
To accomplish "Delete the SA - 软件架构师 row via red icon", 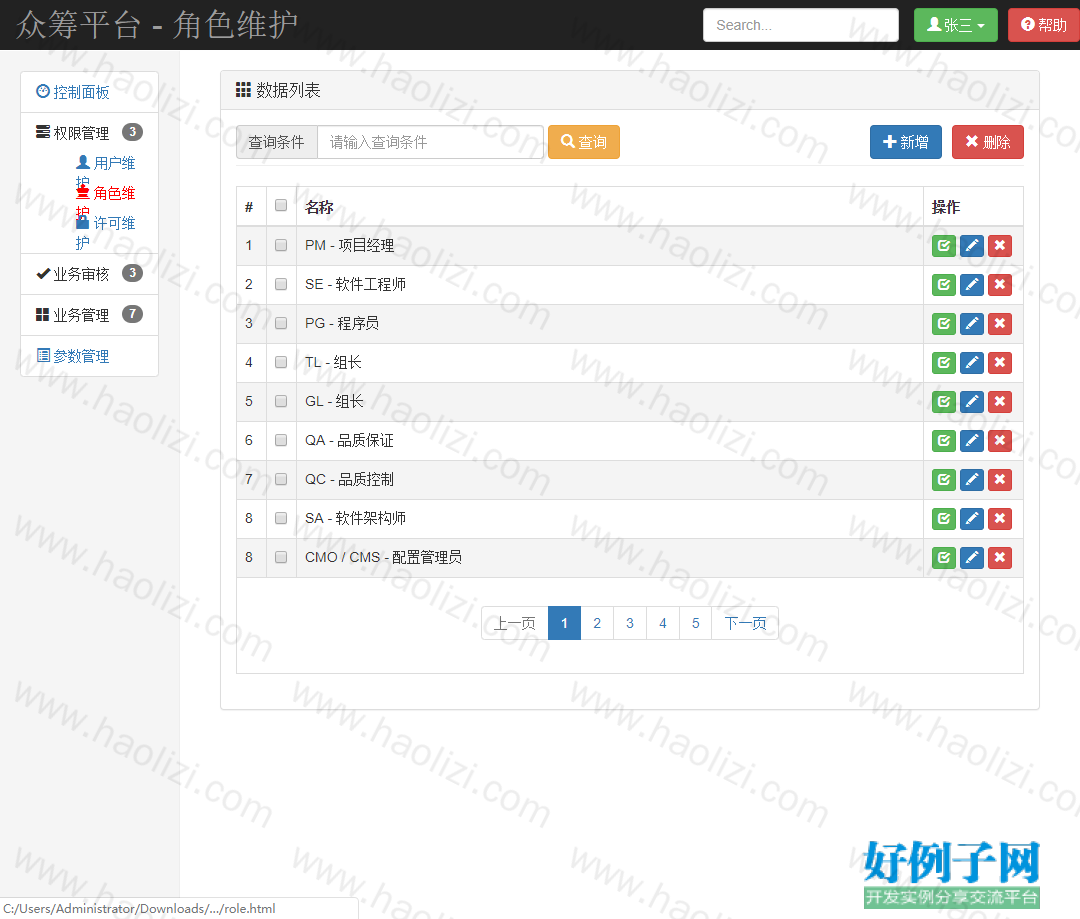I will pyautogui.click(x=1000, y=519).
